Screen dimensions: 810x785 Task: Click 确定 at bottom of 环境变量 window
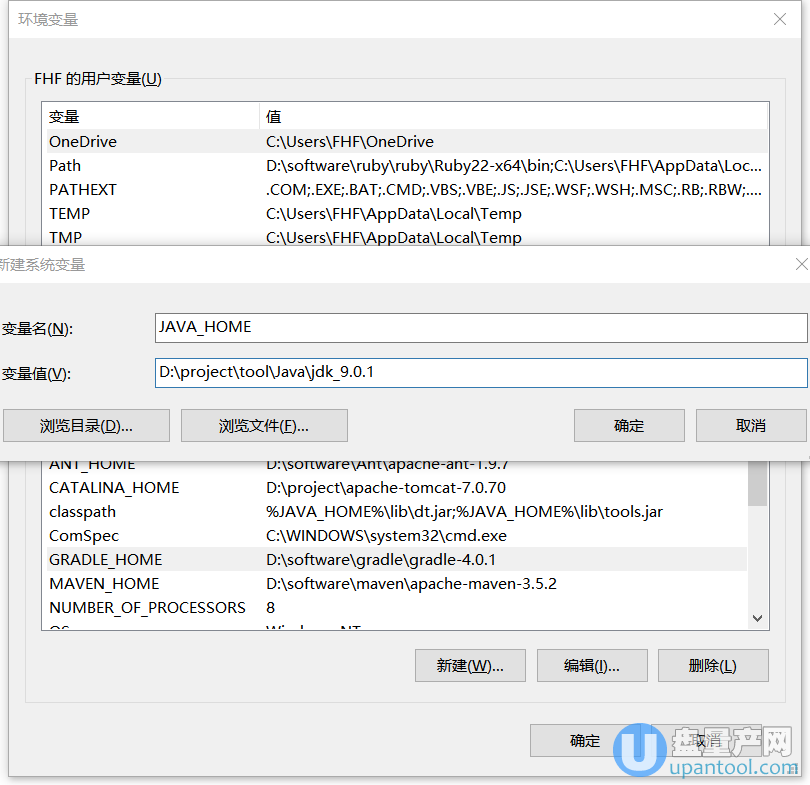coord(585,741)
